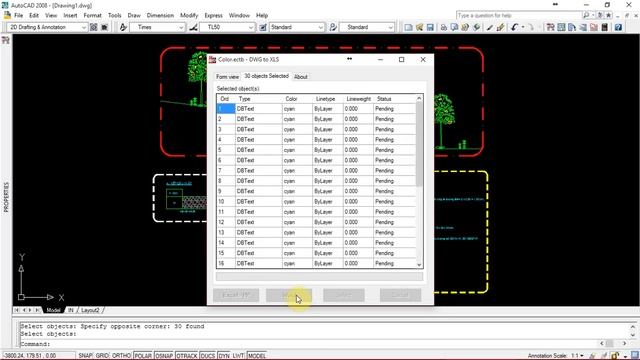Viewport: 640px width, 360px height.
Task: Open the Table Style manager icon
Action: coord(263,27)
